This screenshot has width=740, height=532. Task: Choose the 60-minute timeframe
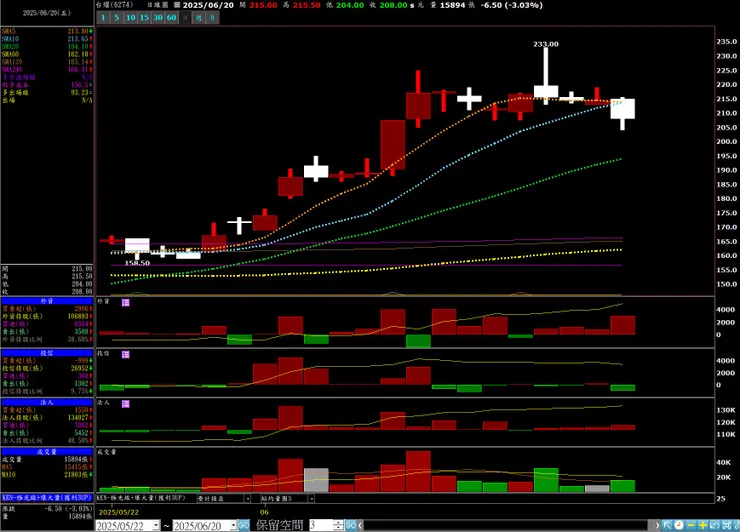coord(171,18)
